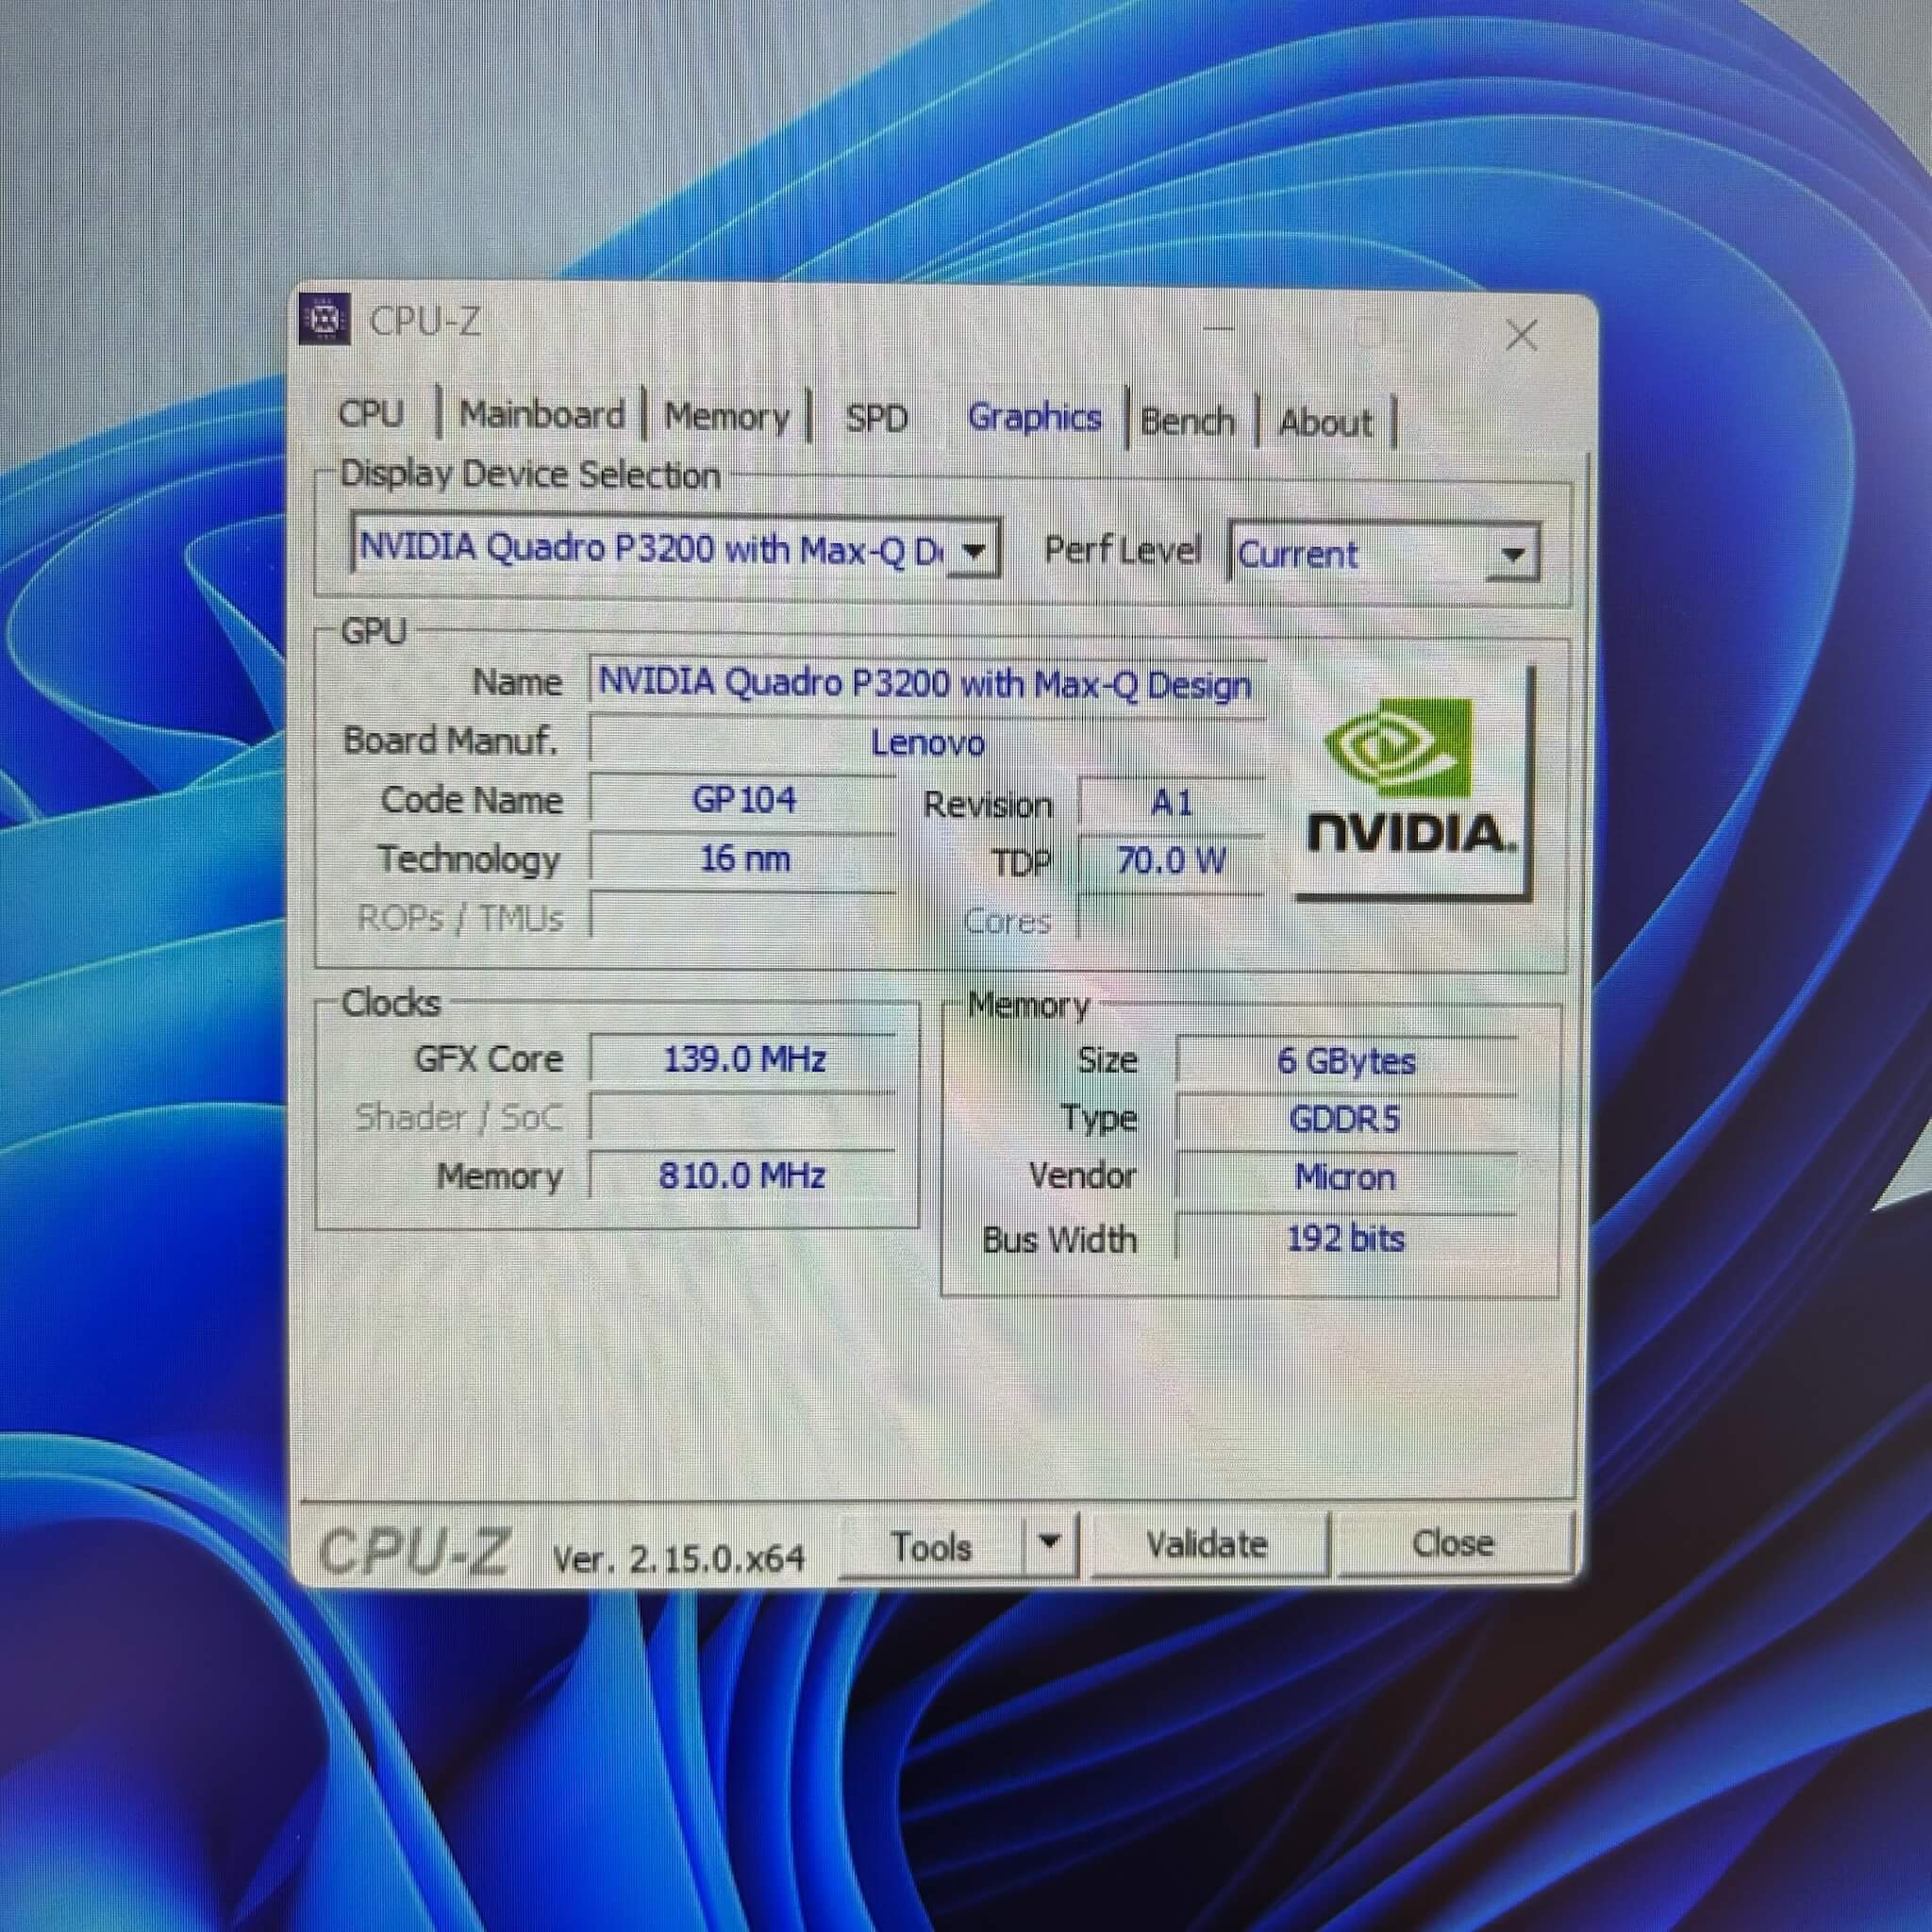The image size is (1932, 1932).
Task: Select the Graphics tab
Action: pos(1034,417)
